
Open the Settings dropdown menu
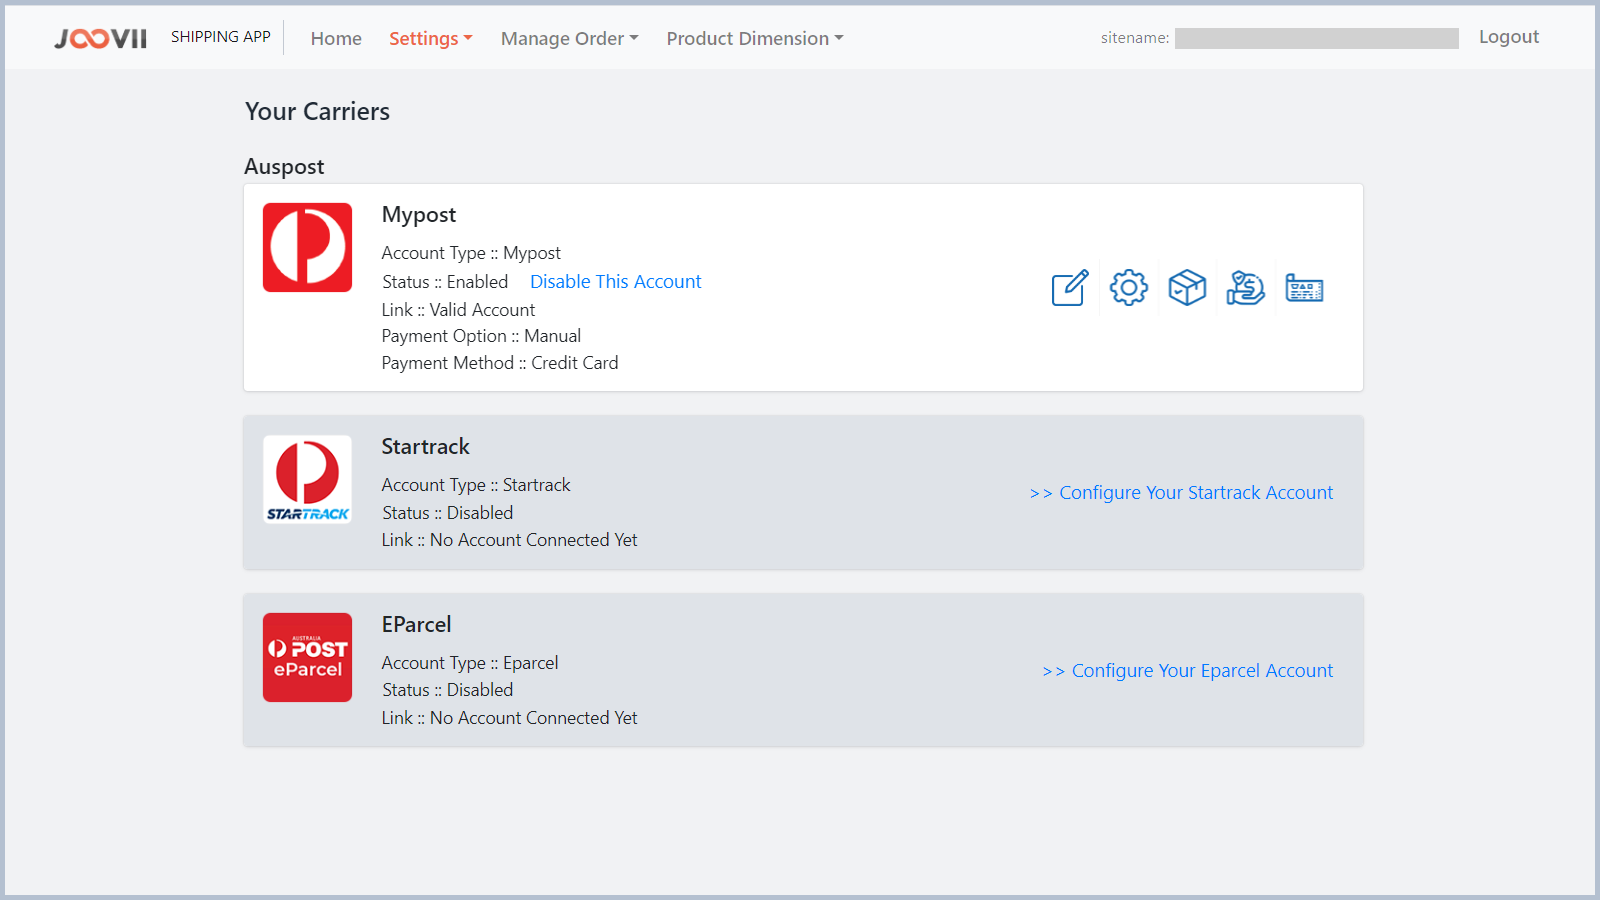pyautogui.click(x=430, y=38)
